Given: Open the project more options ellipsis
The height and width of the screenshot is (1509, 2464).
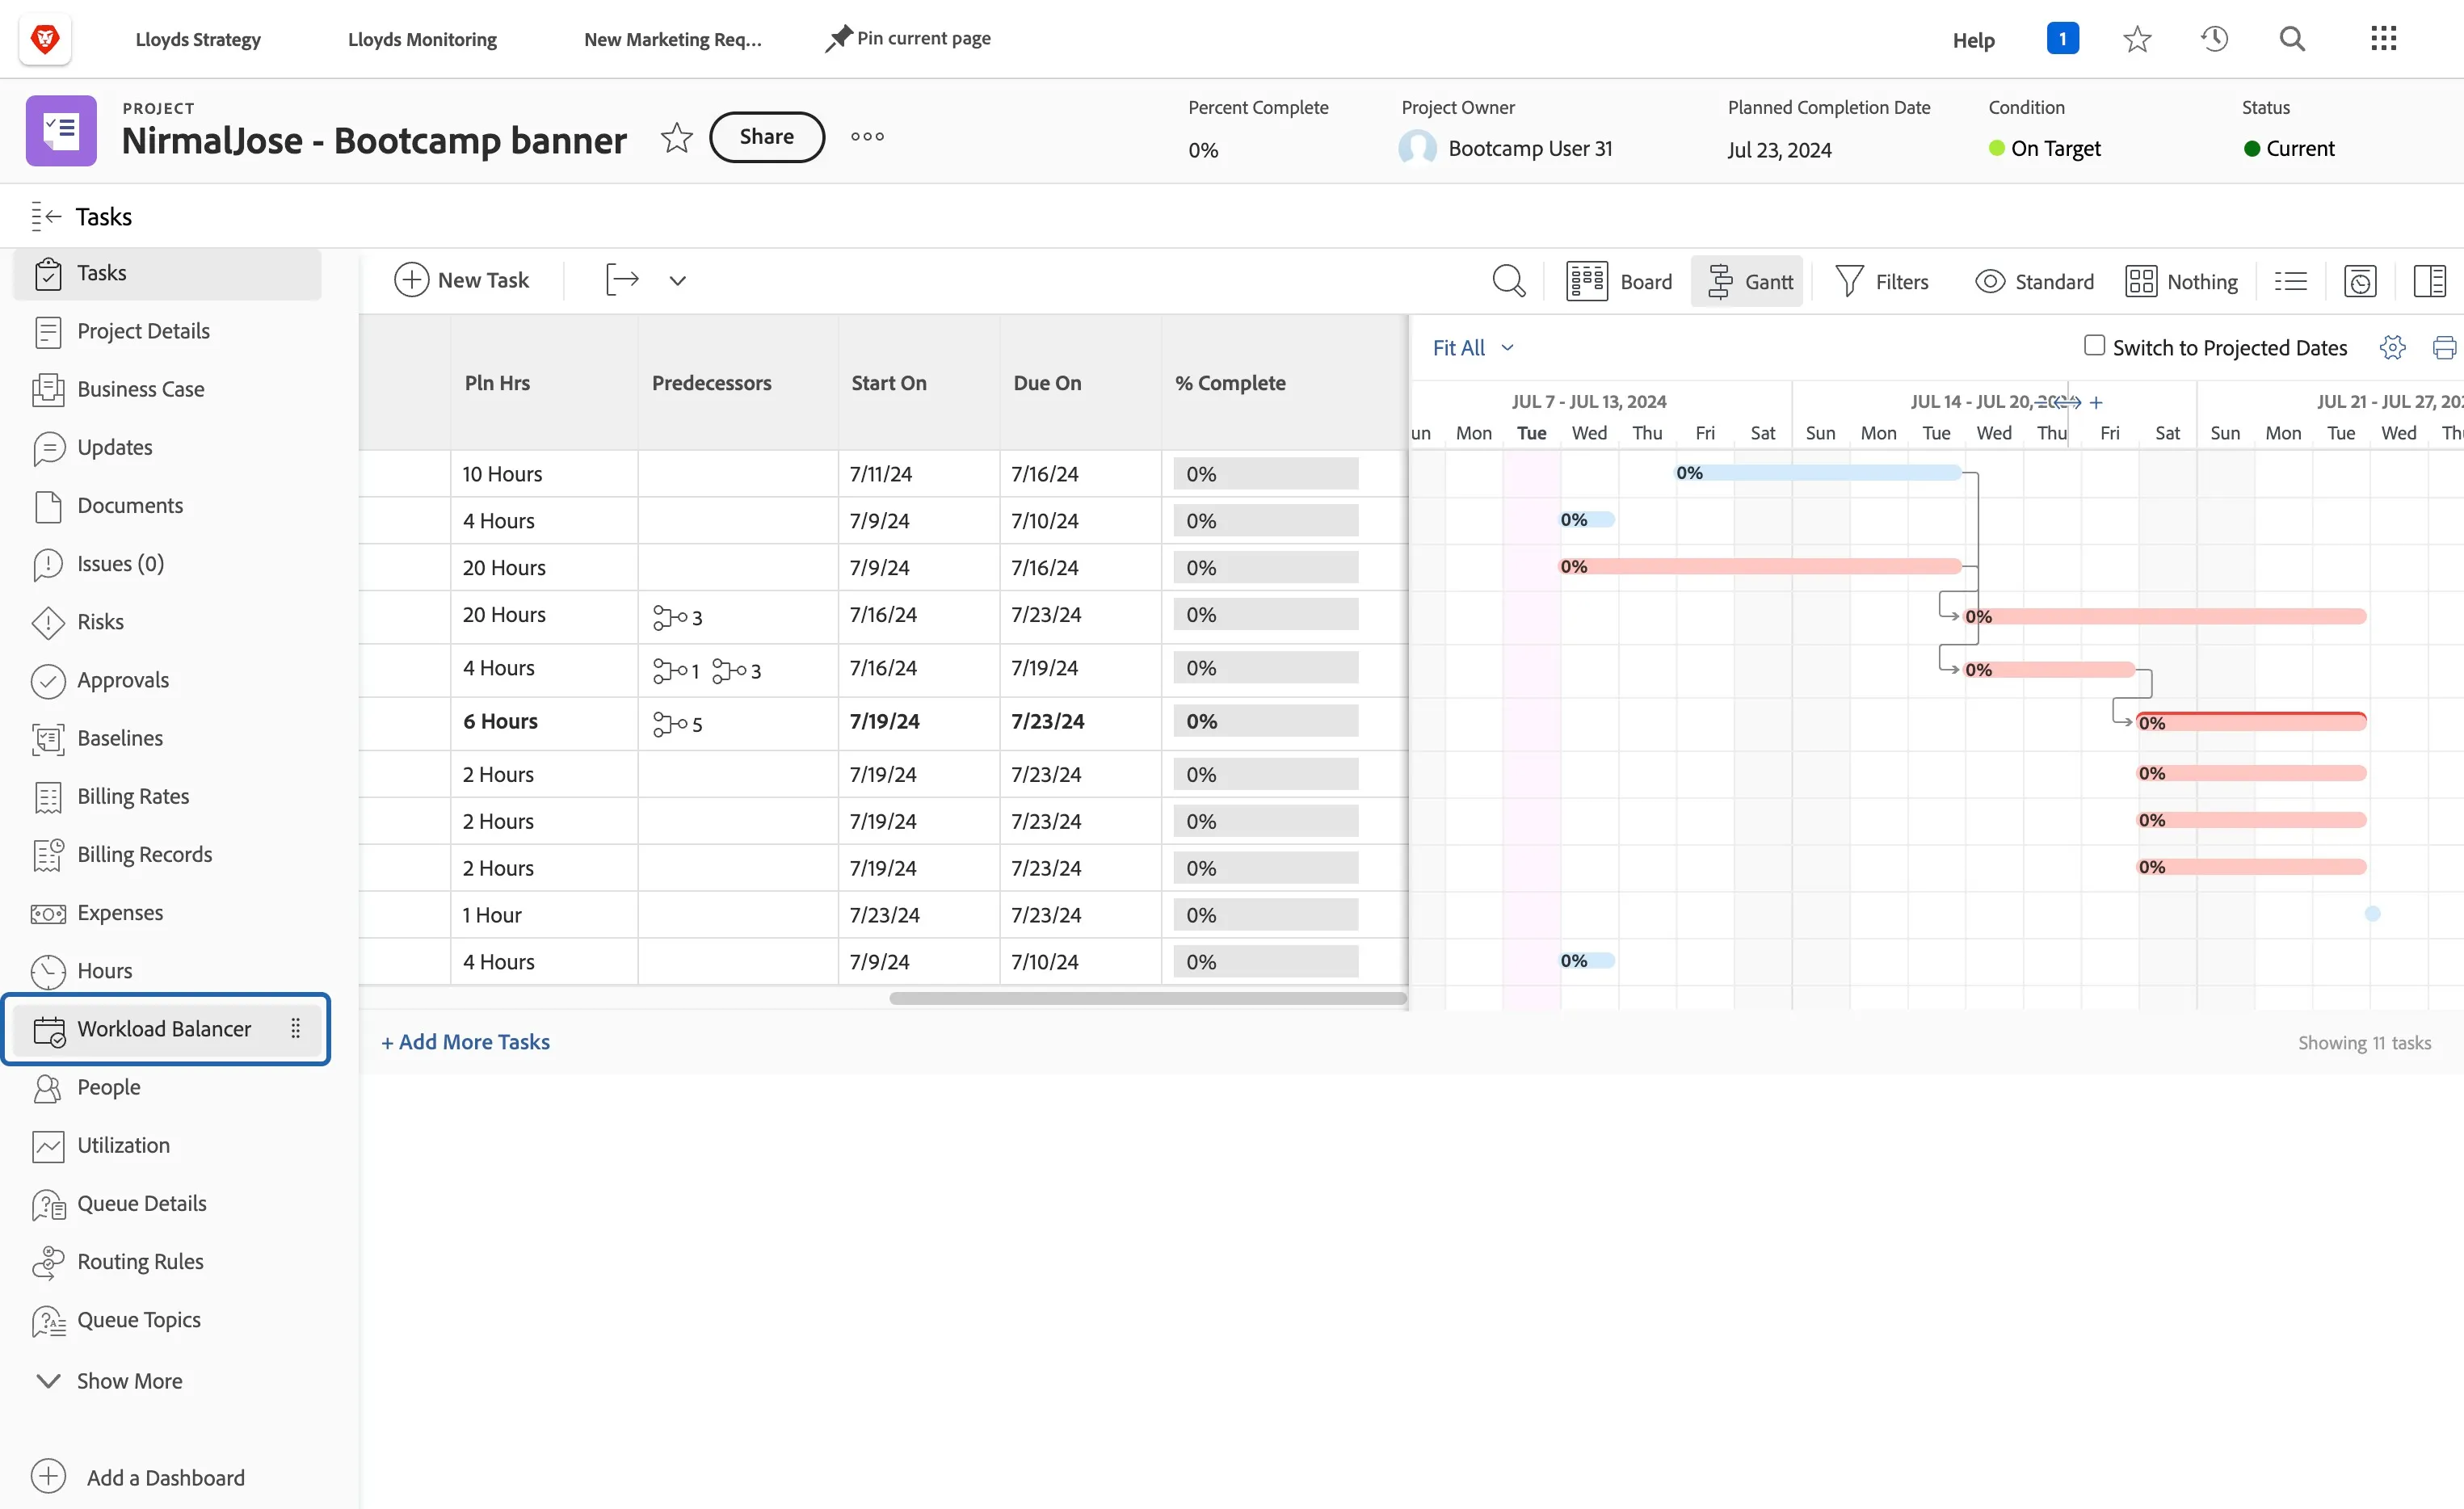Looking at the screenshot, I should point(867,137).
